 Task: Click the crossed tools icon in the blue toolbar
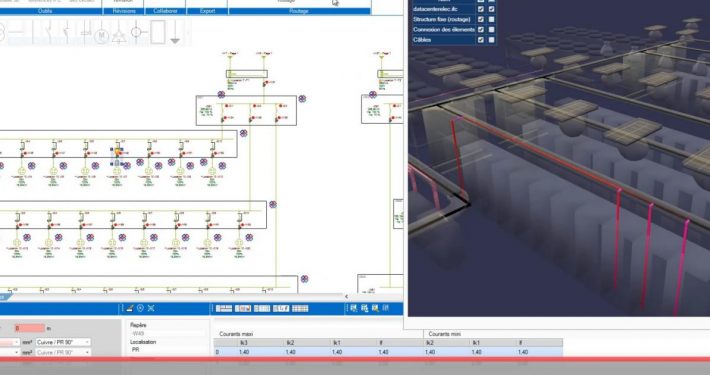tap(151, 308)
